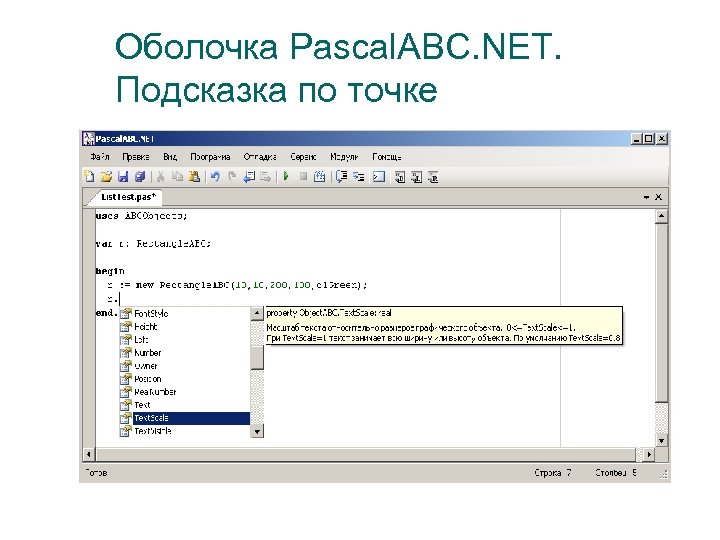Click the Столбец status indicator
The height and width of the screenshot is (540, 720).
click(616, 472)
